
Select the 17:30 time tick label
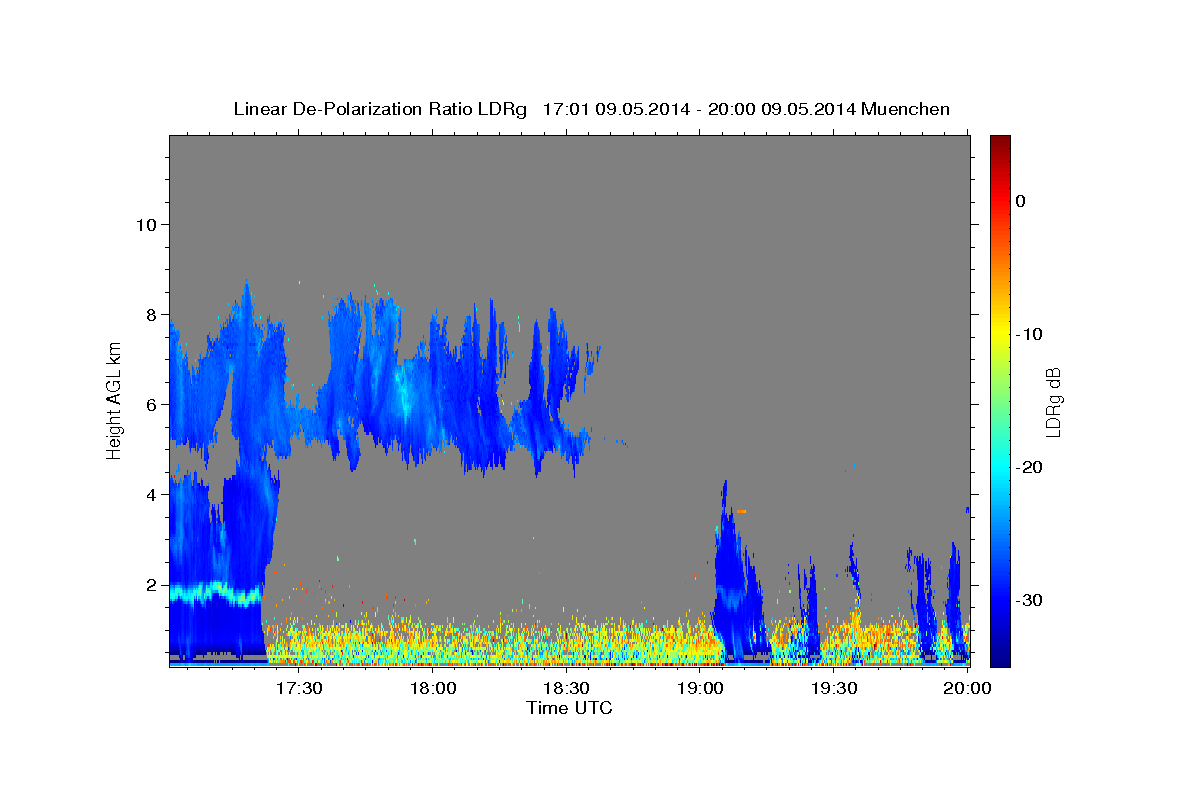[299, 689]
